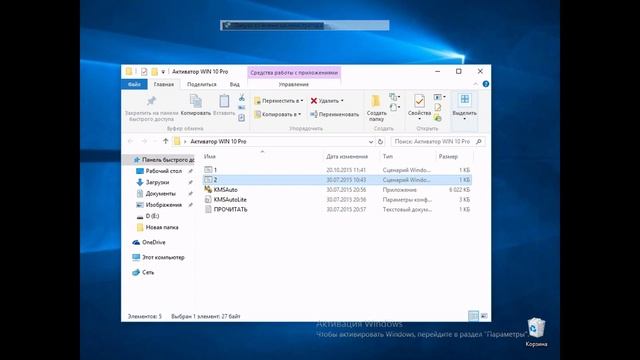Click the Forward navigation arrow

point(144,141)
